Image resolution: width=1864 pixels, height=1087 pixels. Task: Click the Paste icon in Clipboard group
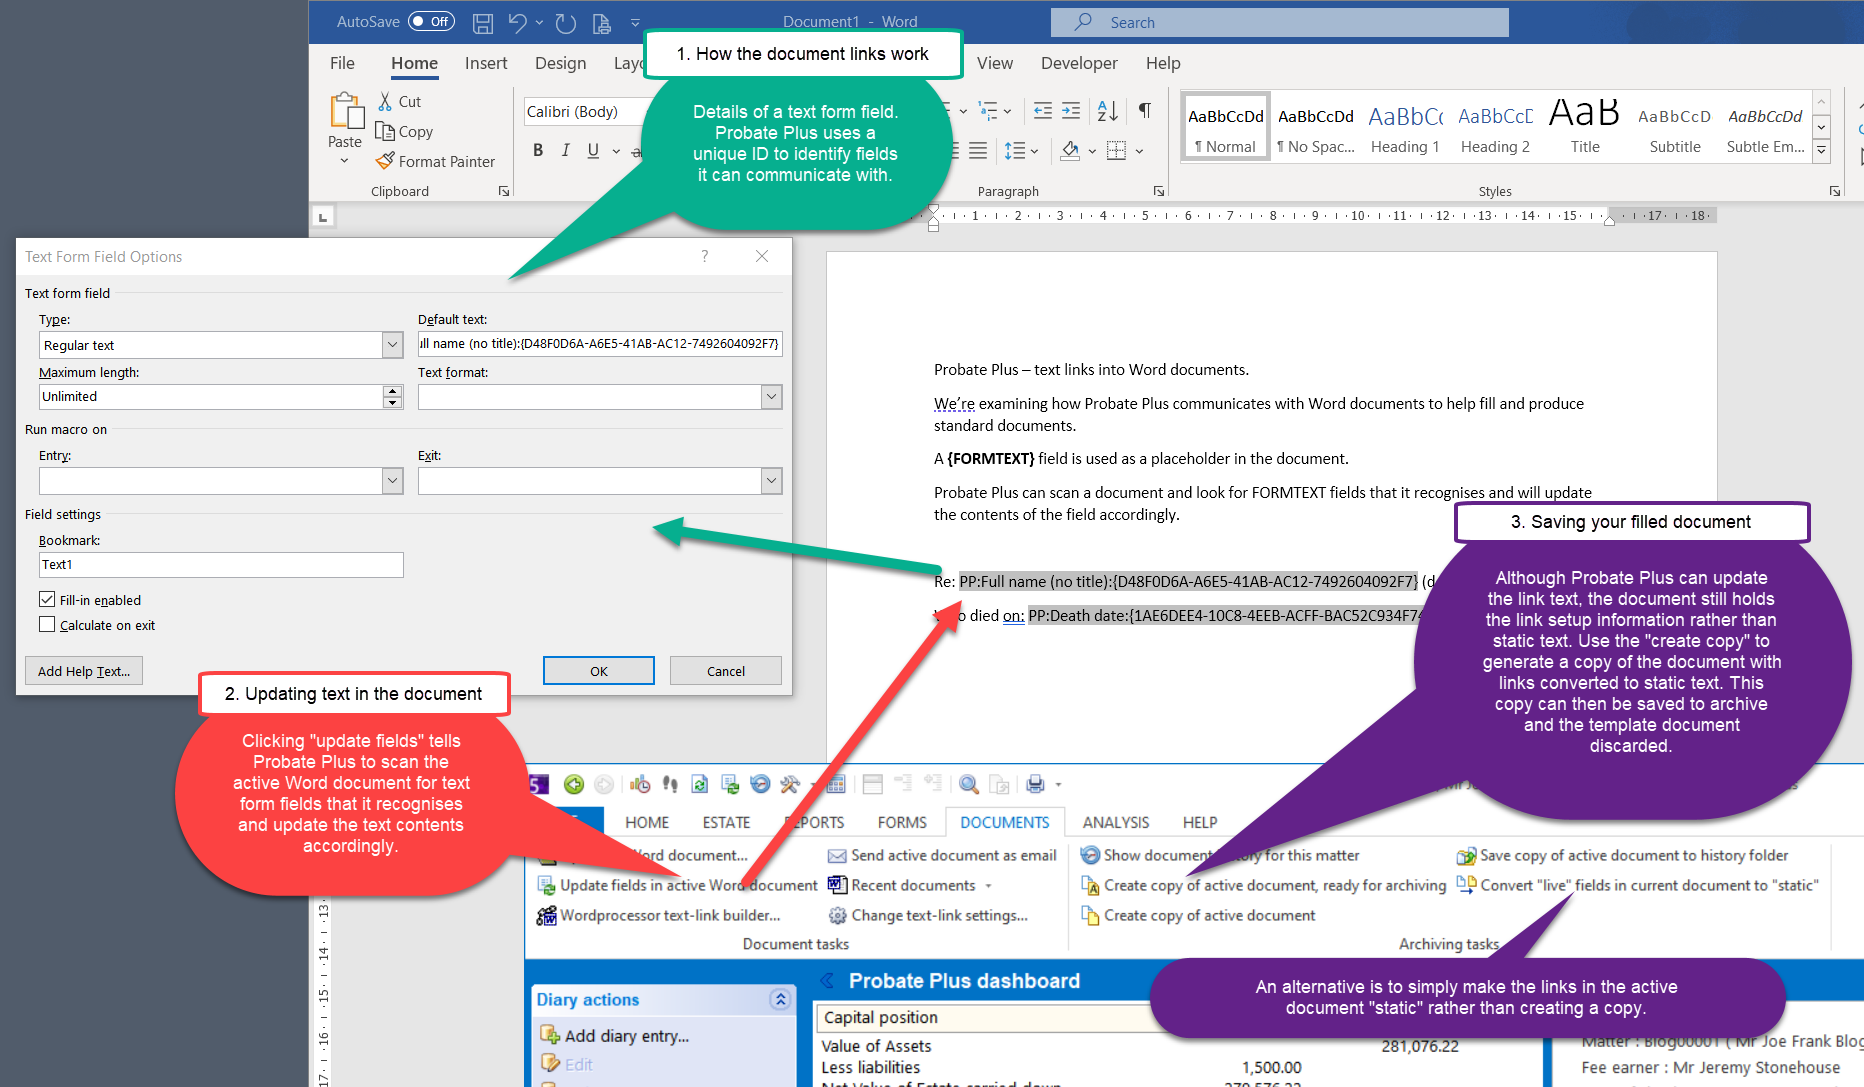346,112
